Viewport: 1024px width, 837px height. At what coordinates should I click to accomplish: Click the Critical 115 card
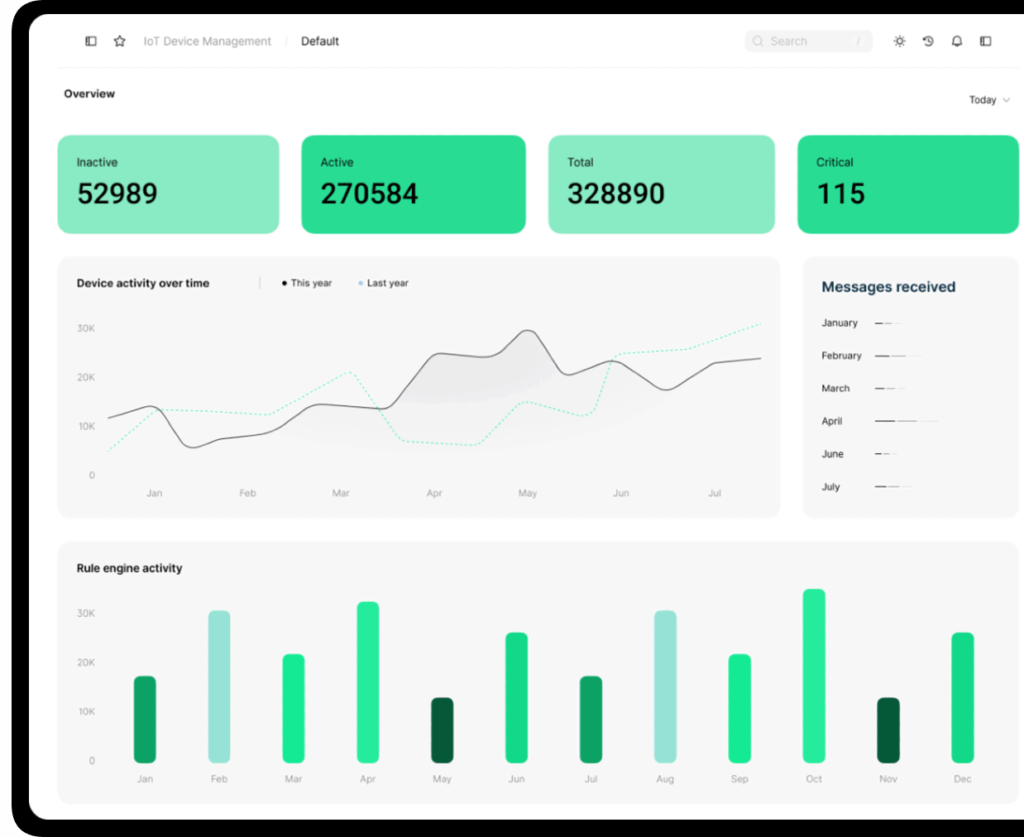click(x=908, y=184)
